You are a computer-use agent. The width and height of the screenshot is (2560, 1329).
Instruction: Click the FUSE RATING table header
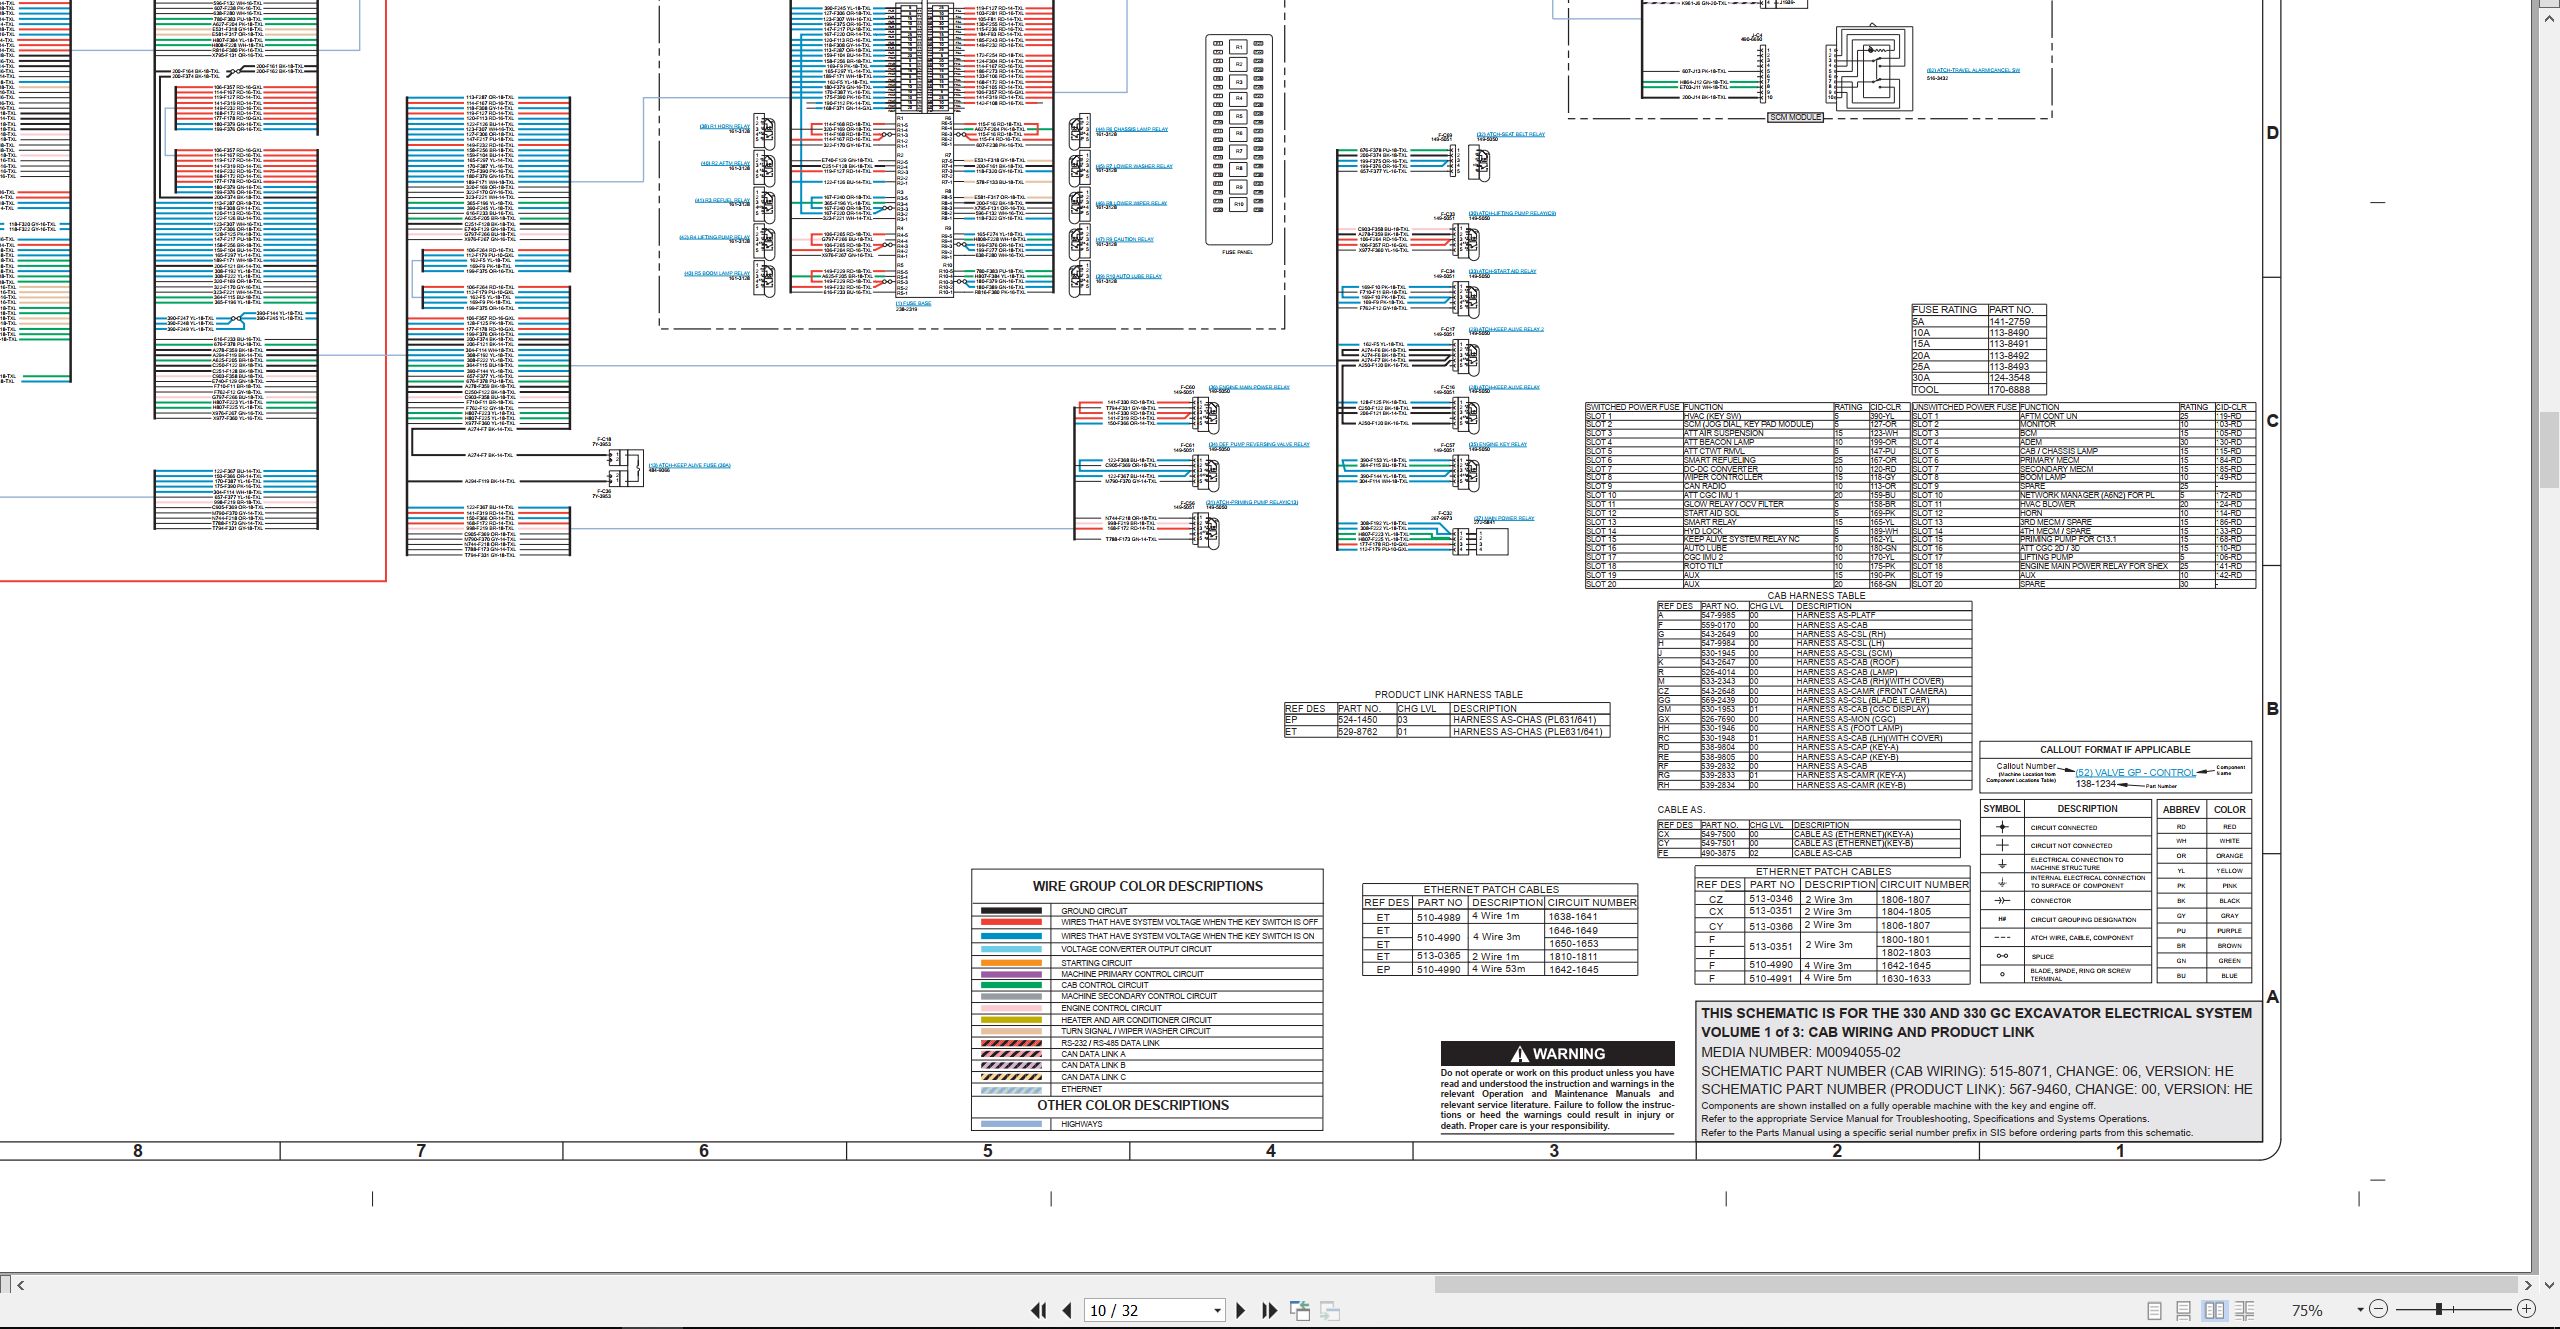click(1945, 310)
